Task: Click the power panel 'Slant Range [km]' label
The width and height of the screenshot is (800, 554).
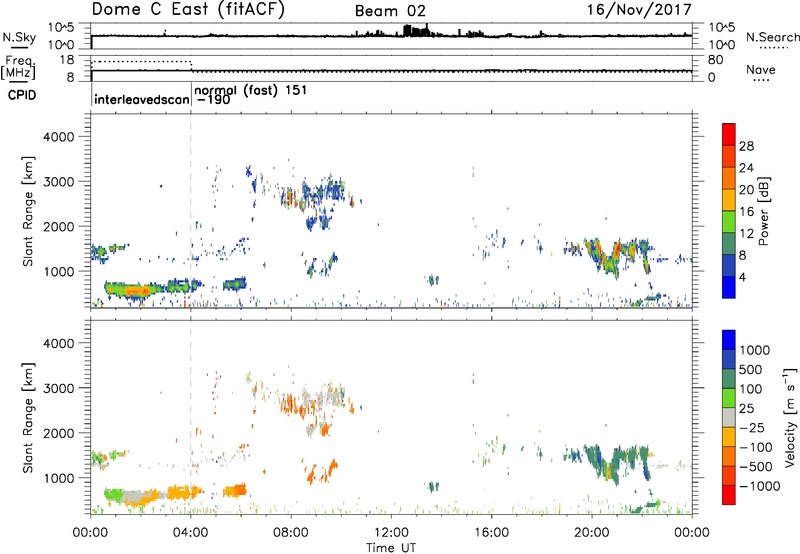Action: point(28,211)
